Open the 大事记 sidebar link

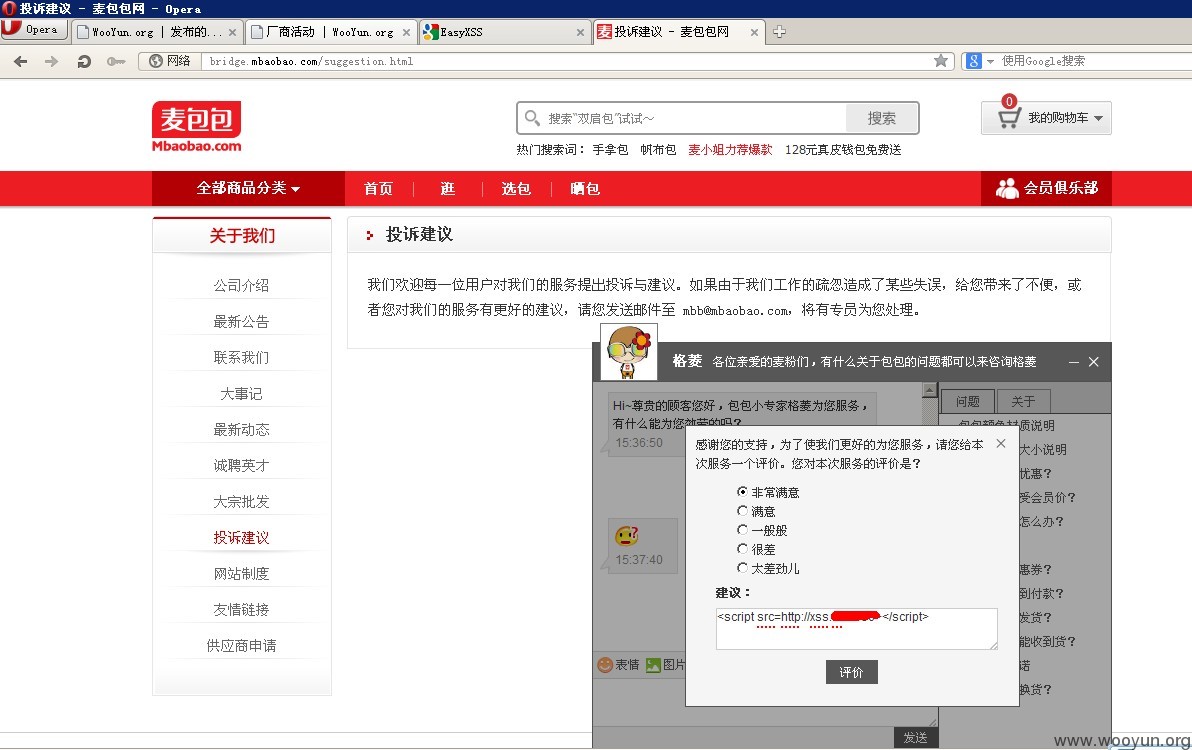coord(241,394)
